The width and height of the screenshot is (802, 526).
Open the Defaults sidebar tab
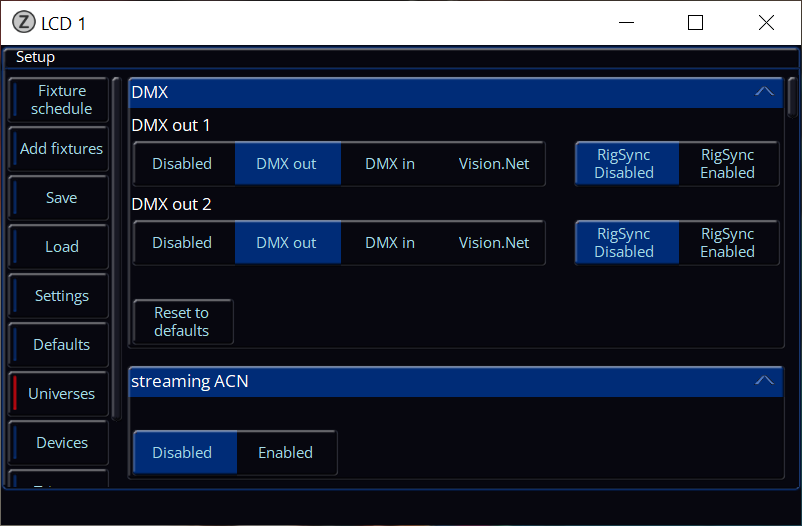click(x=61, y=345)
